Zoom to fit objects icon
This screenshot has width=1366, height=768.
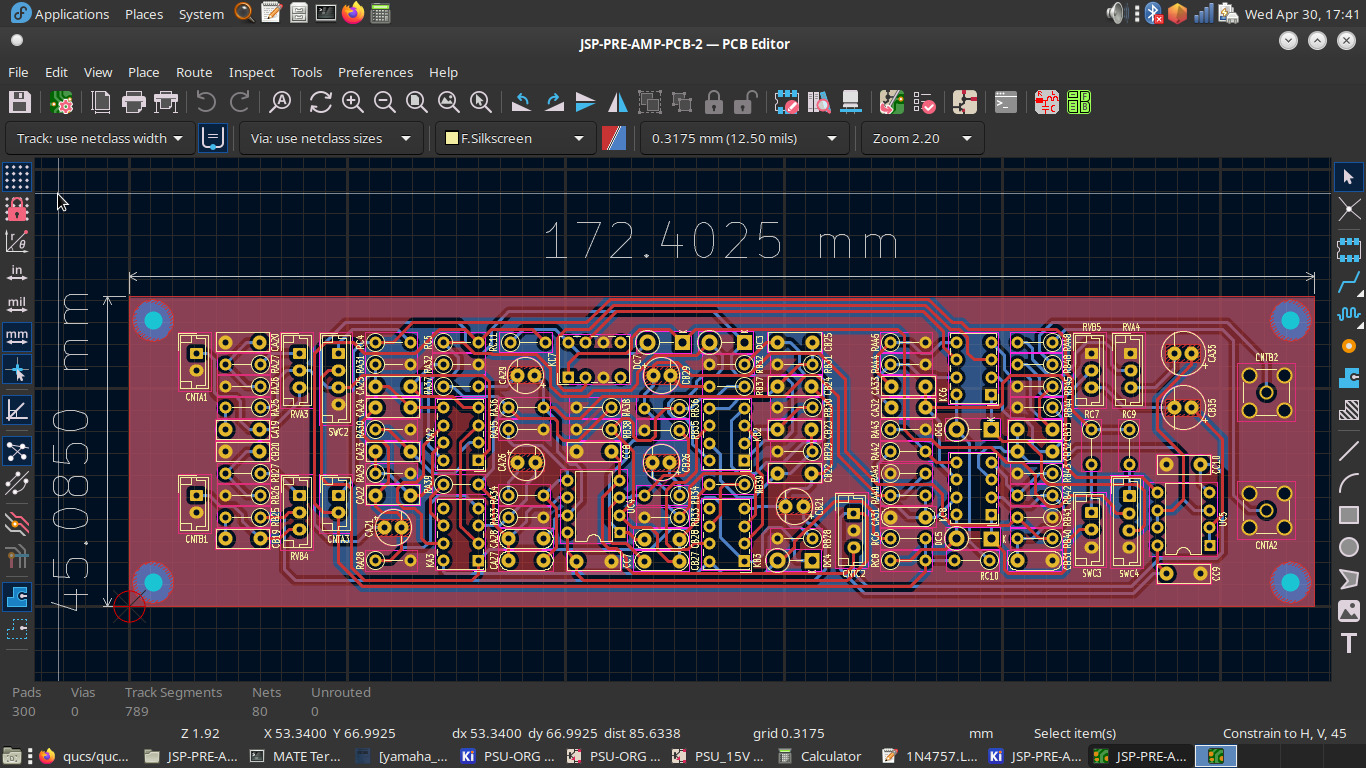pyautogui.click(x=449, y=102)
